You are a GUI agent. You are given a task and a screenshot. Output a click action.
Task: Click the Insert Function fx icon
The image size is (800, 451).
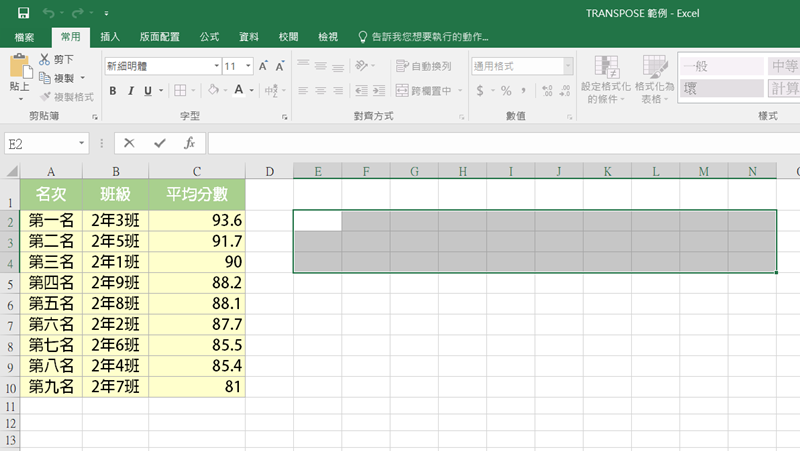click(x=189, y=143)
